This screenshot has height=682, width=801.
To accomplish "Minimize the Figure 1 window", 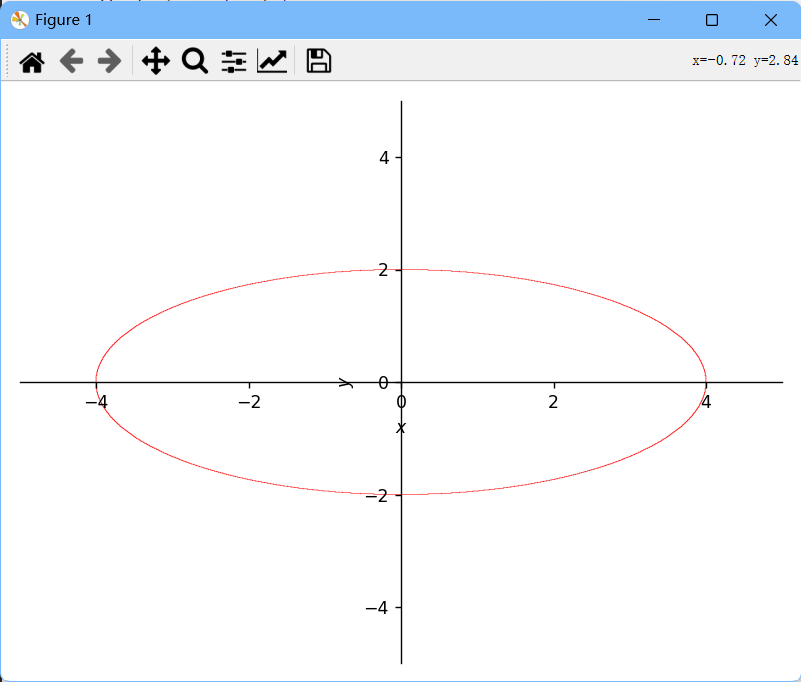I will coord(653,20).
